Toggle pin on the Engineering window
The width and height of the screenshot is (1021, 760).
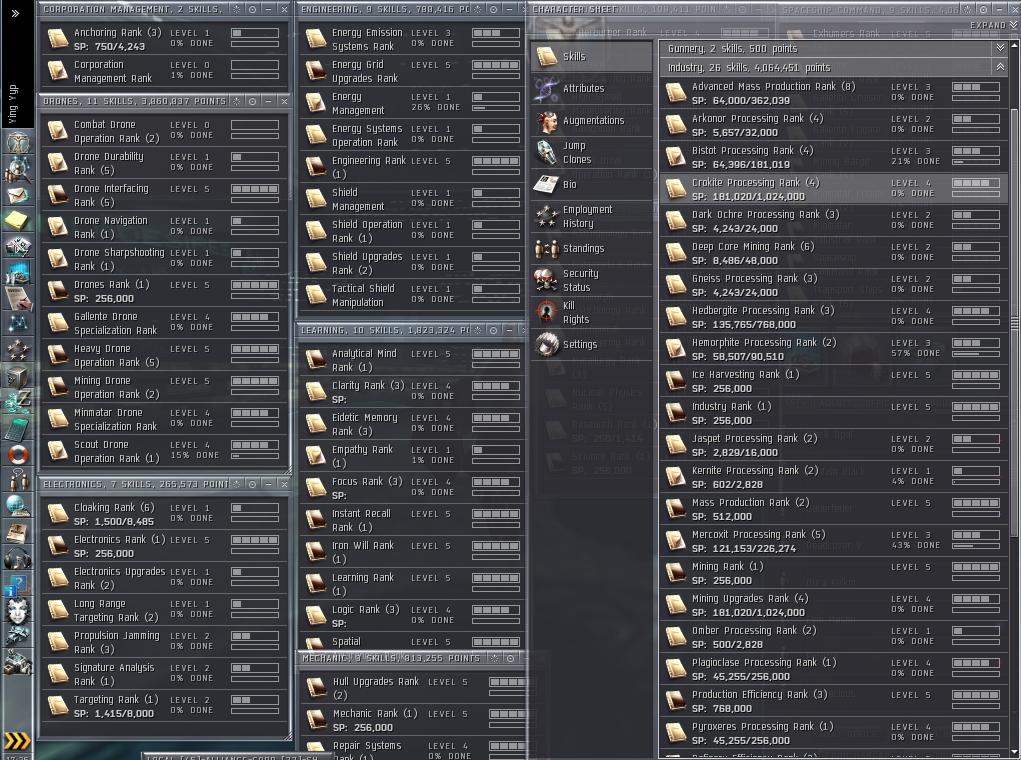tap(478, 9)
